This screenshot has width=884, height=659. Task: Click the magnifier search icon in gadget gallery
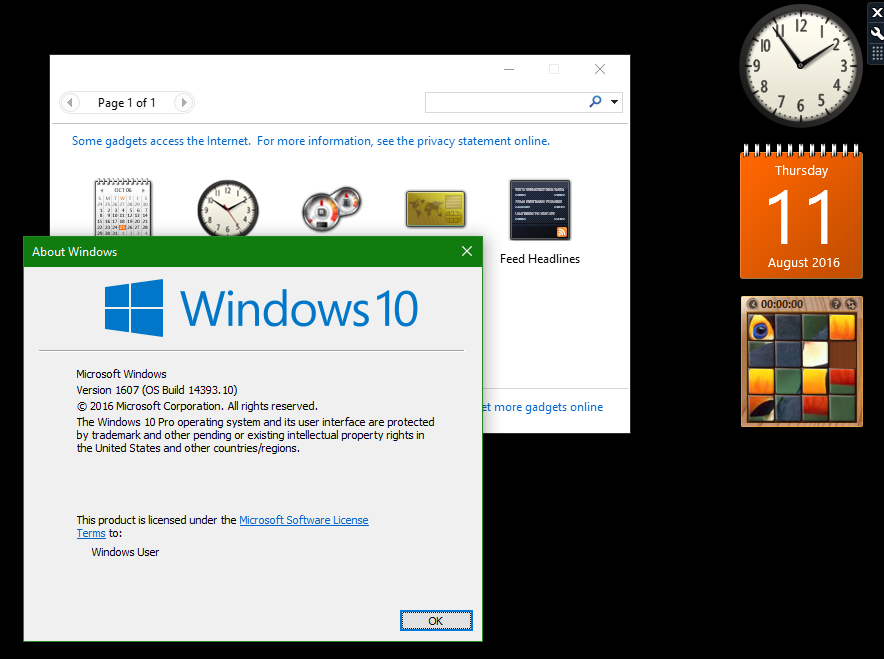(595, 101)
